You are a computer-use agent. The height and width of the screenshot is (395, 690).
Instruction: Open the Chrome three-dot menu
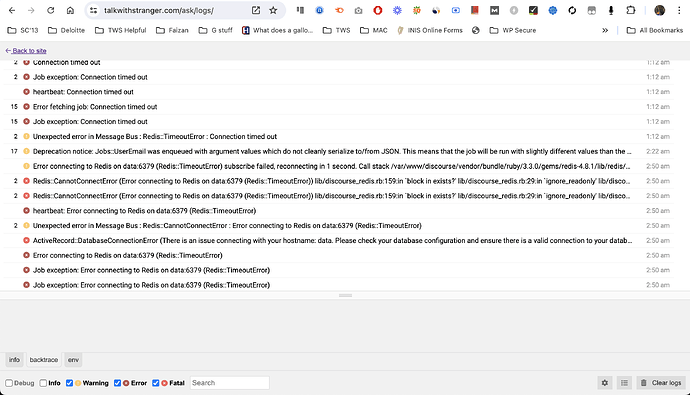tap(679, 10)
